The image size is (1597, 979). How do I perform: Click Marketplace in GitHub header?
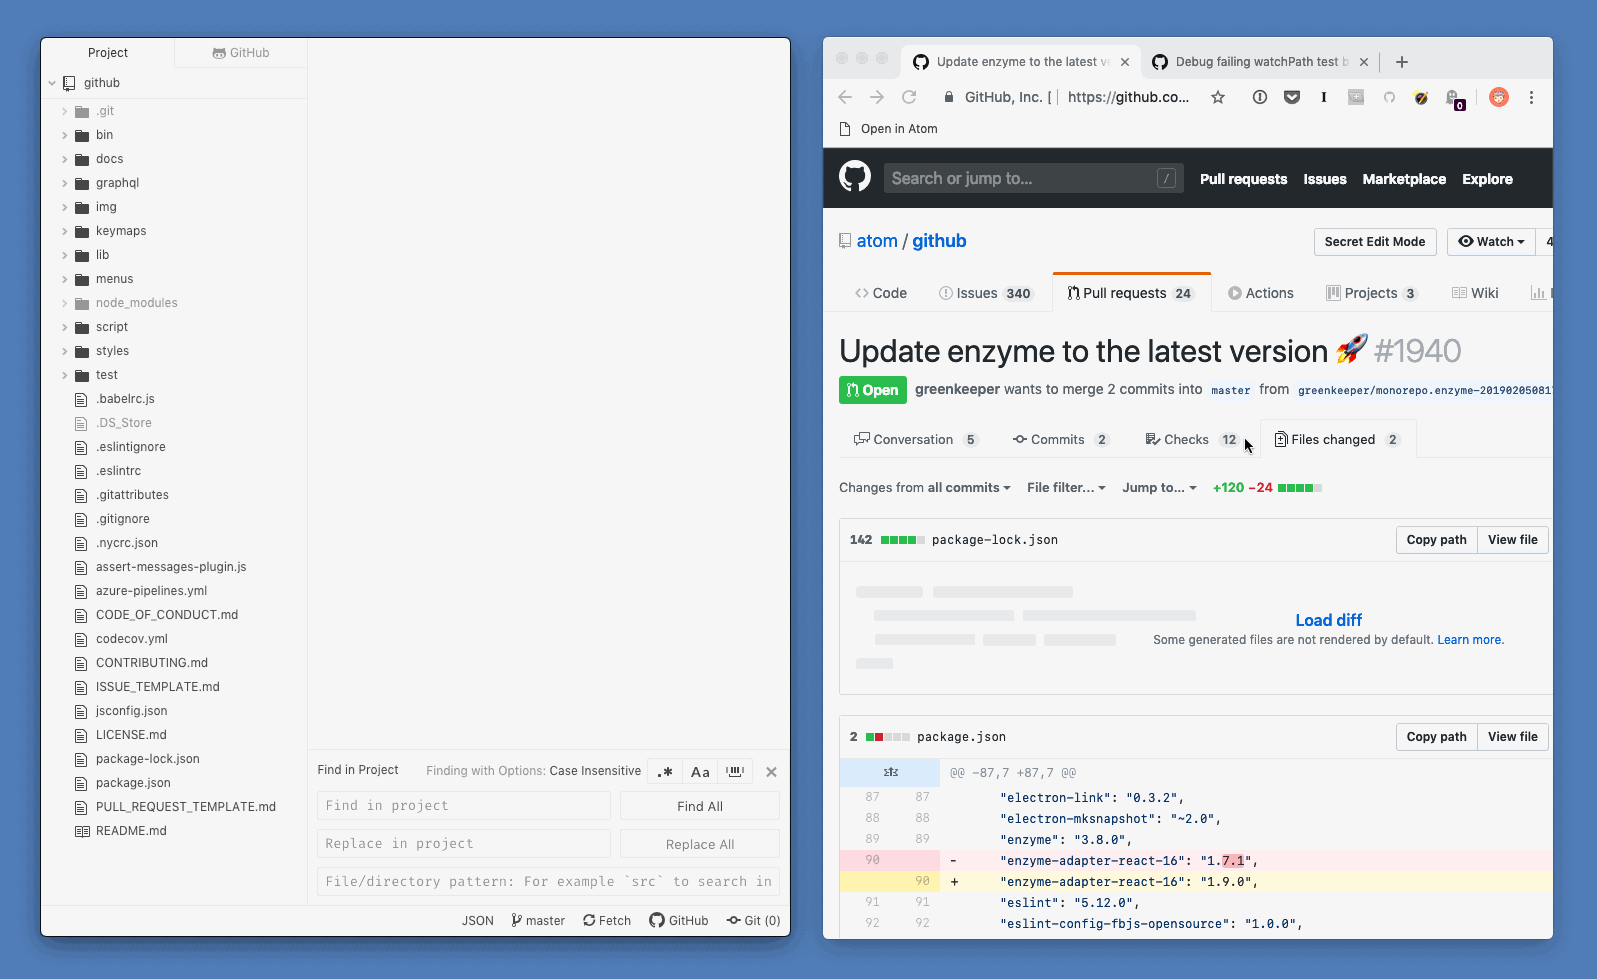pos(1404,179)
